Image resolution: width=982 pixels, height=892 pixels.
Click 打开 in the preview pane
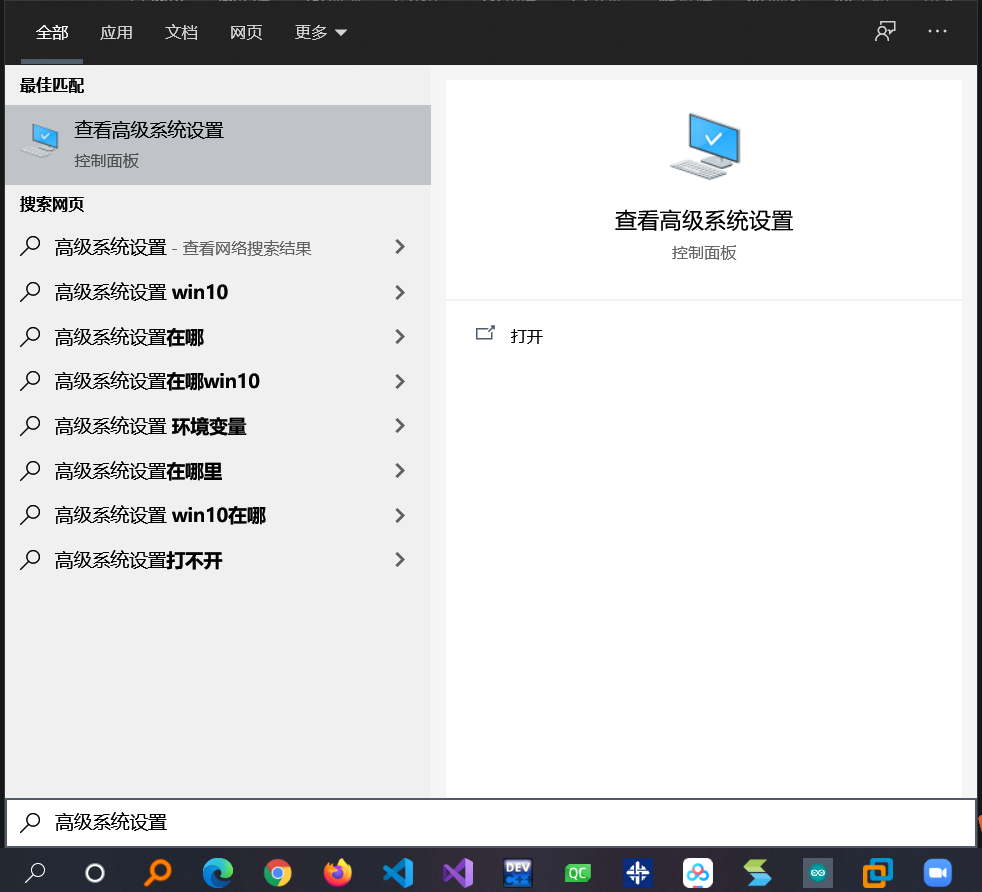527,336
